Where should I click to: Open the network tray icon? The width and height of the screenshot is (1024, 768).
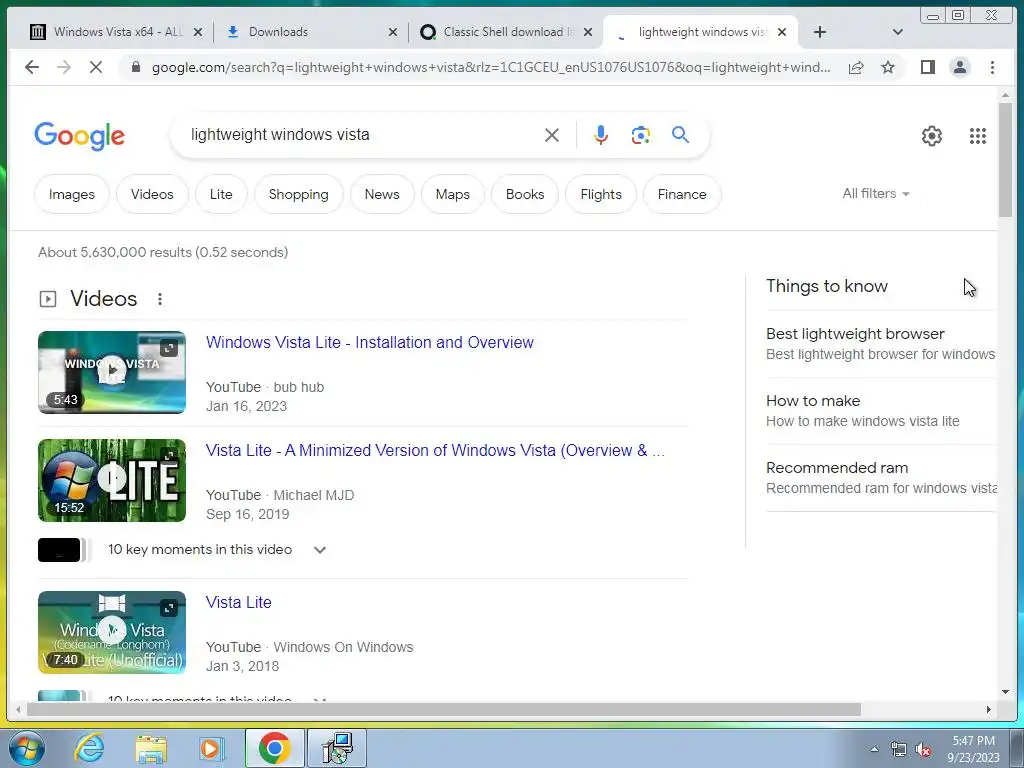click(898, 749)
